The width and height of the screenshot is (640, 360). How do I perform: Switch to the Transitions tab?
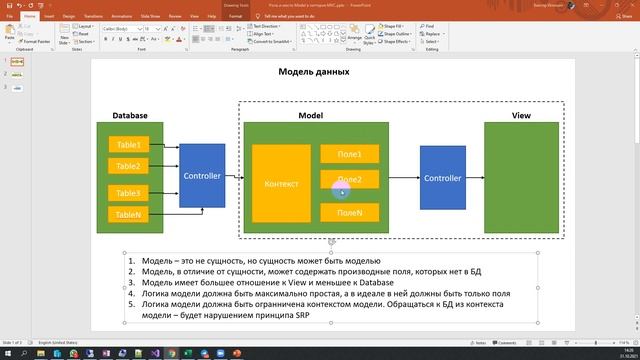(93, 16)
